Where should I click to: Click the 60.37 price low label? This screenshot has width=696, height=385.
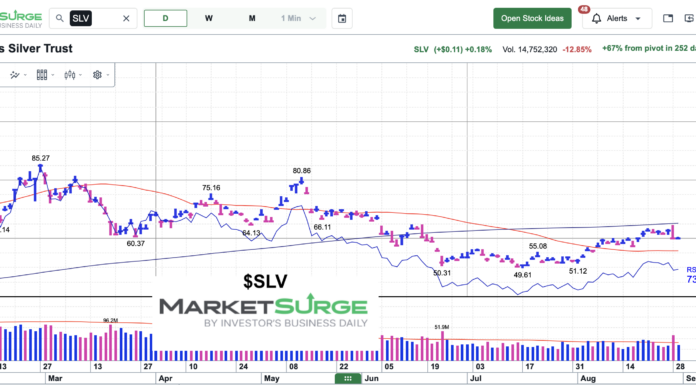tap(135, 243)
